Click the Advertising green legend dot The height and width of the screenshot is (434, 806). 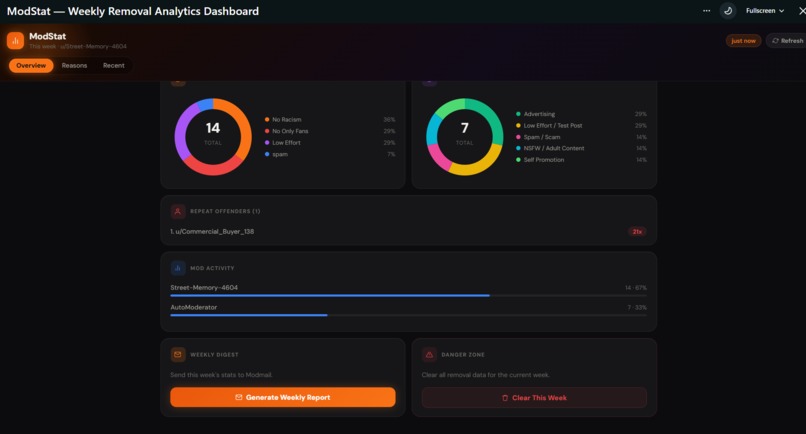coord(518,114)
